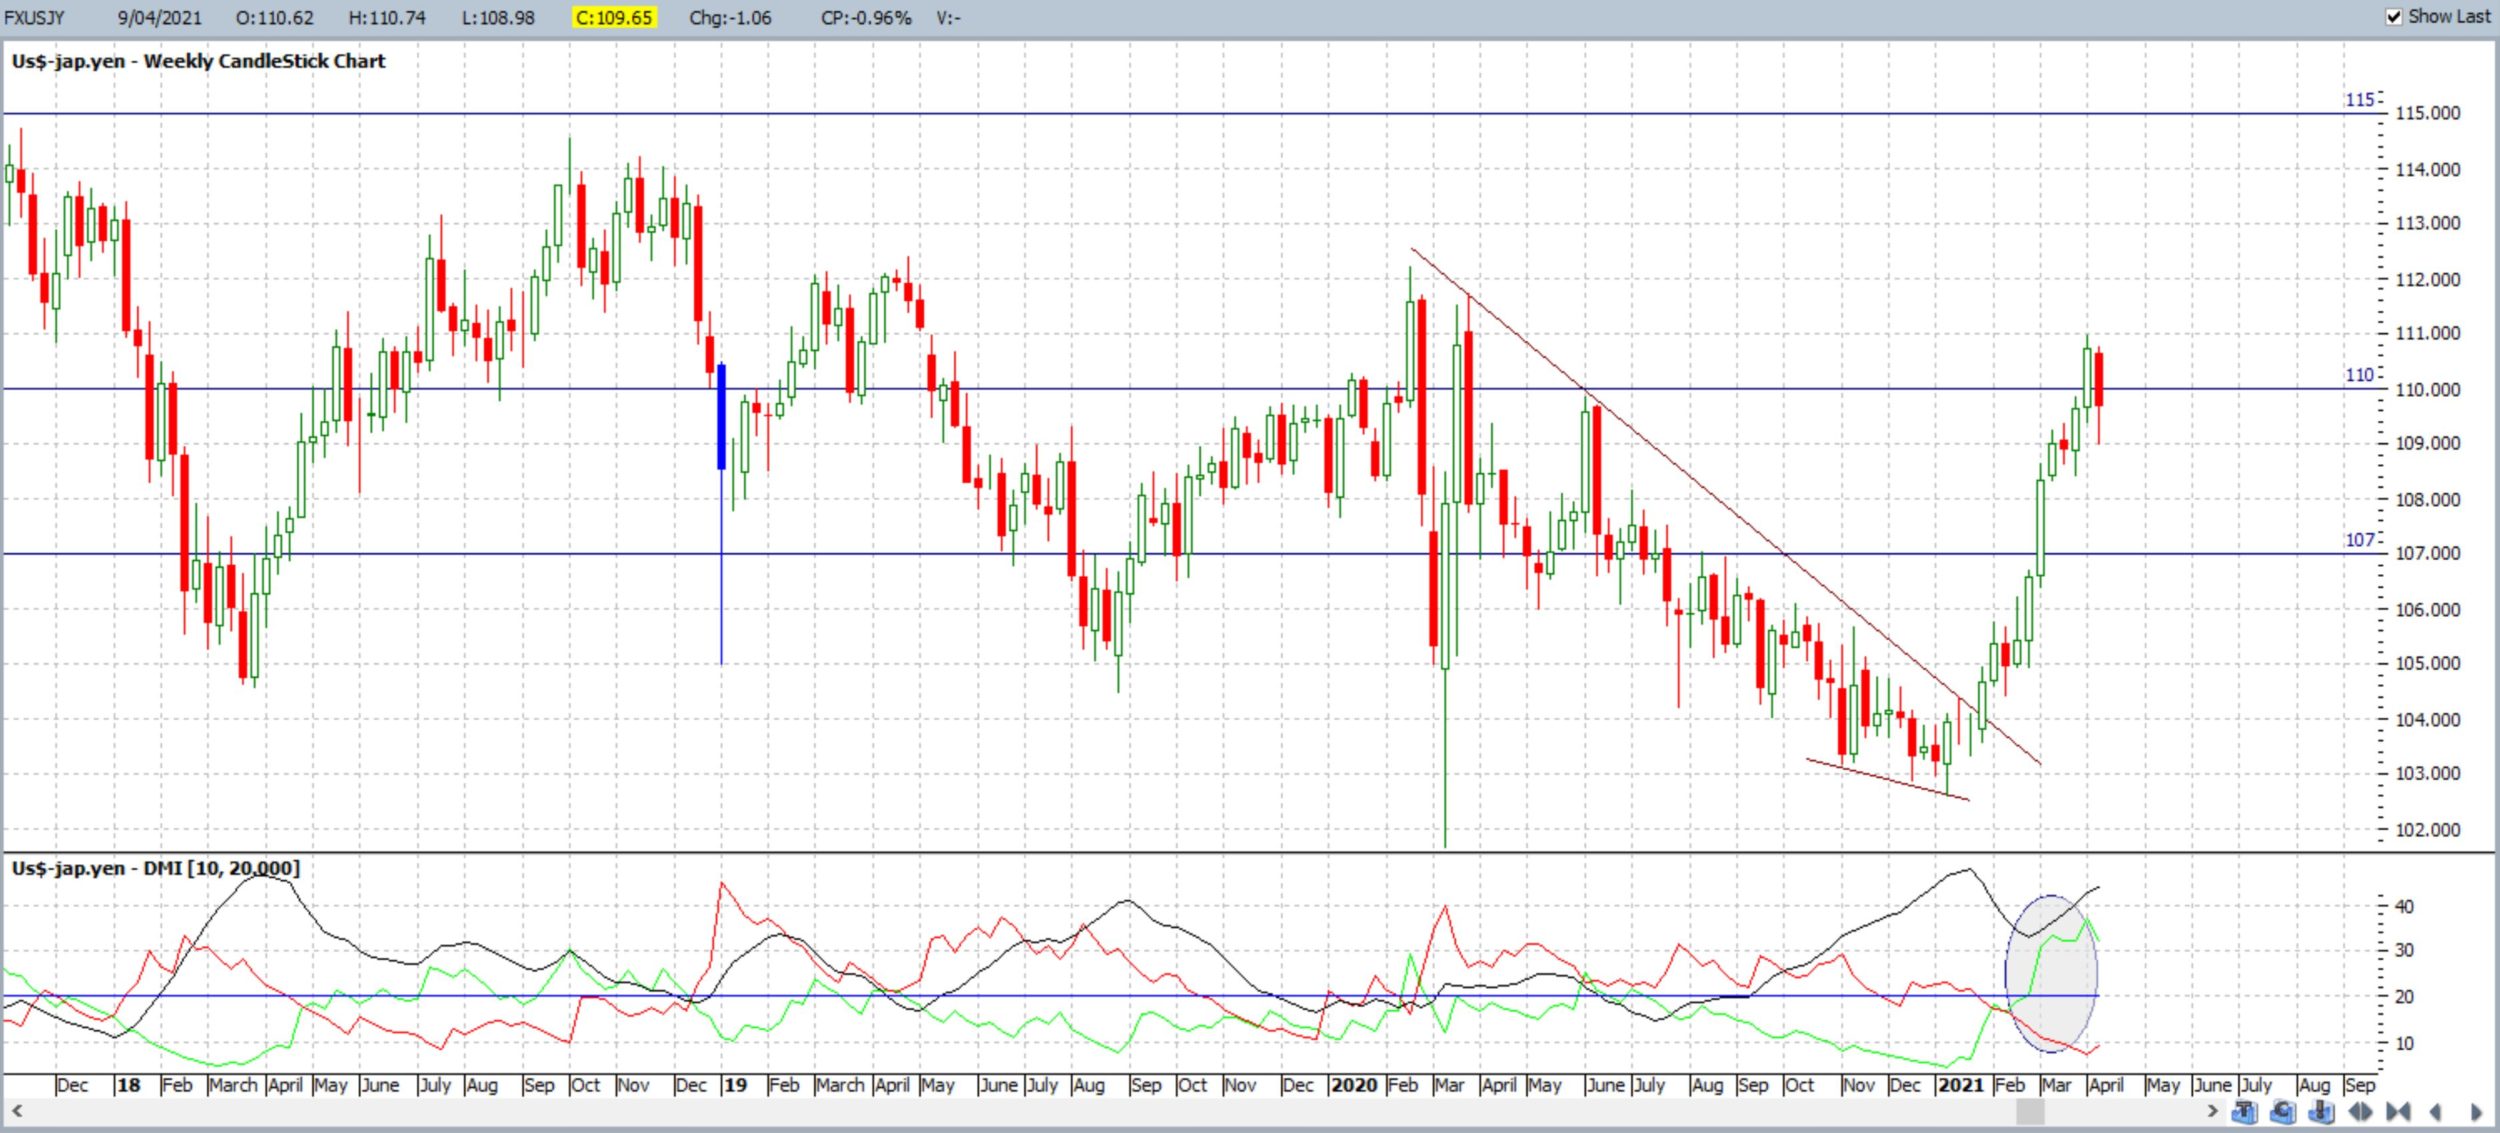Click the horizontal scrollbar right arrow
This screenshot has width=2500, height=1133.
(2211, 1111)
